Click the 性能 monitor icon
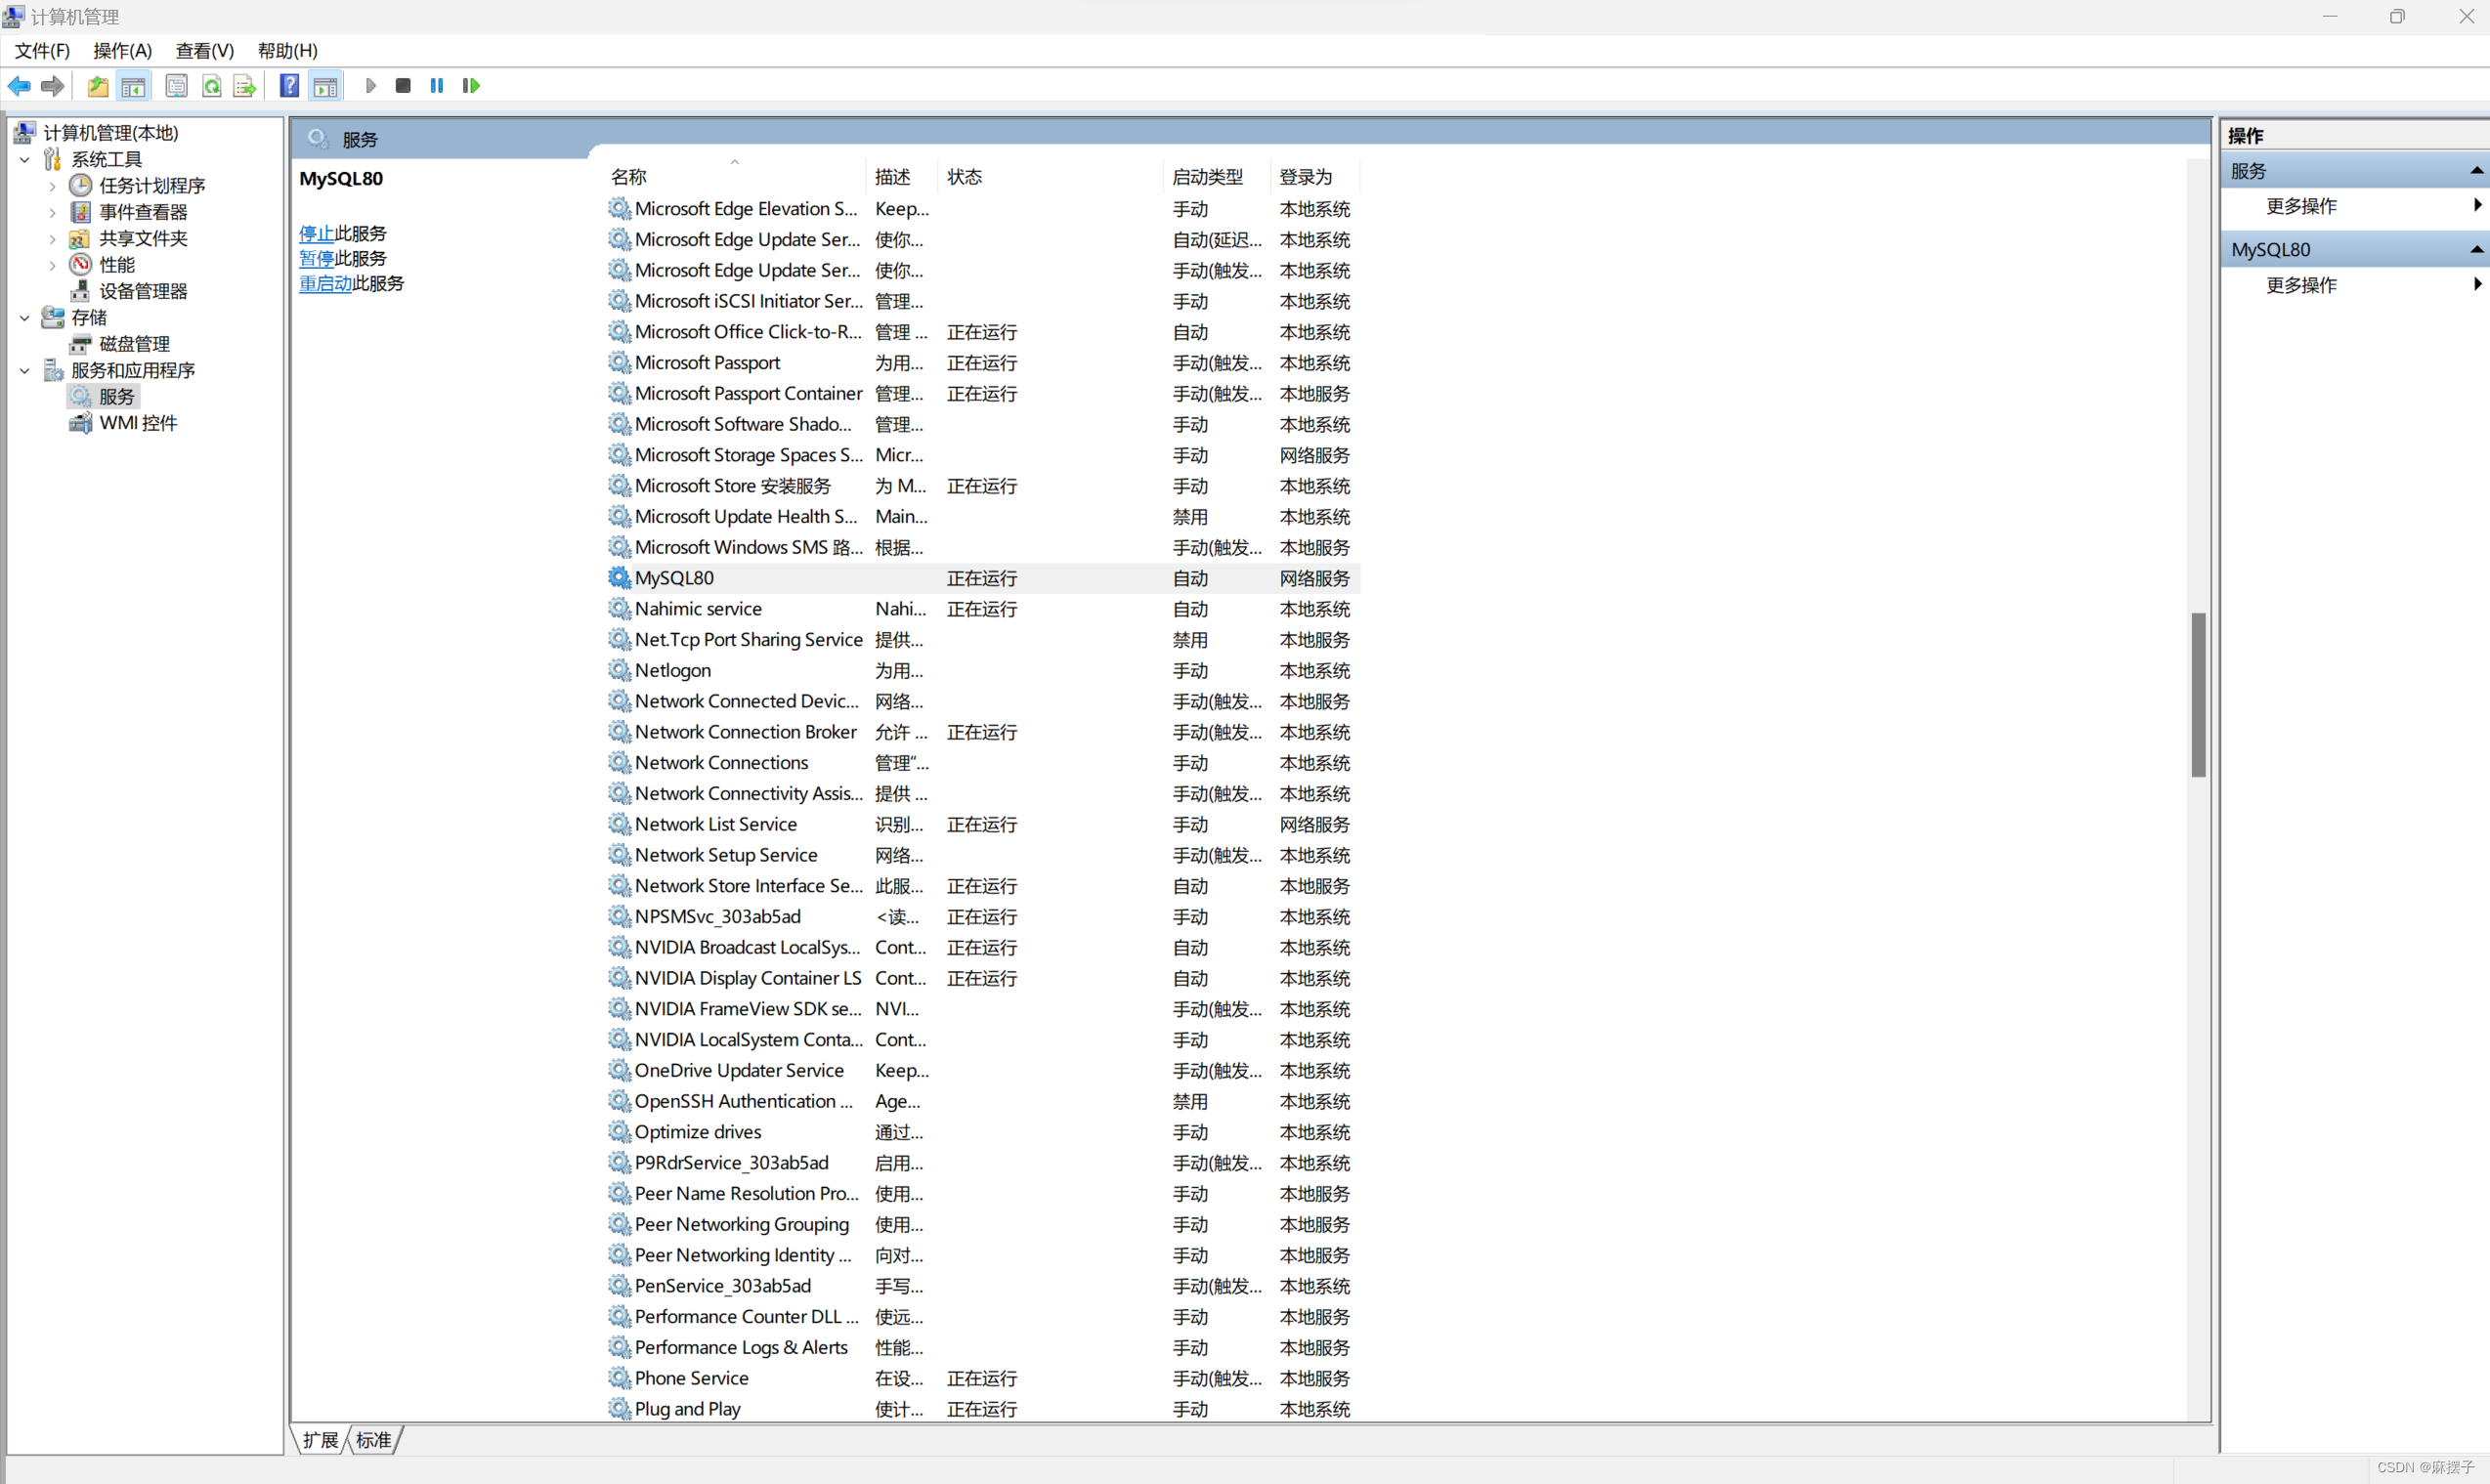 pos(80,264)
